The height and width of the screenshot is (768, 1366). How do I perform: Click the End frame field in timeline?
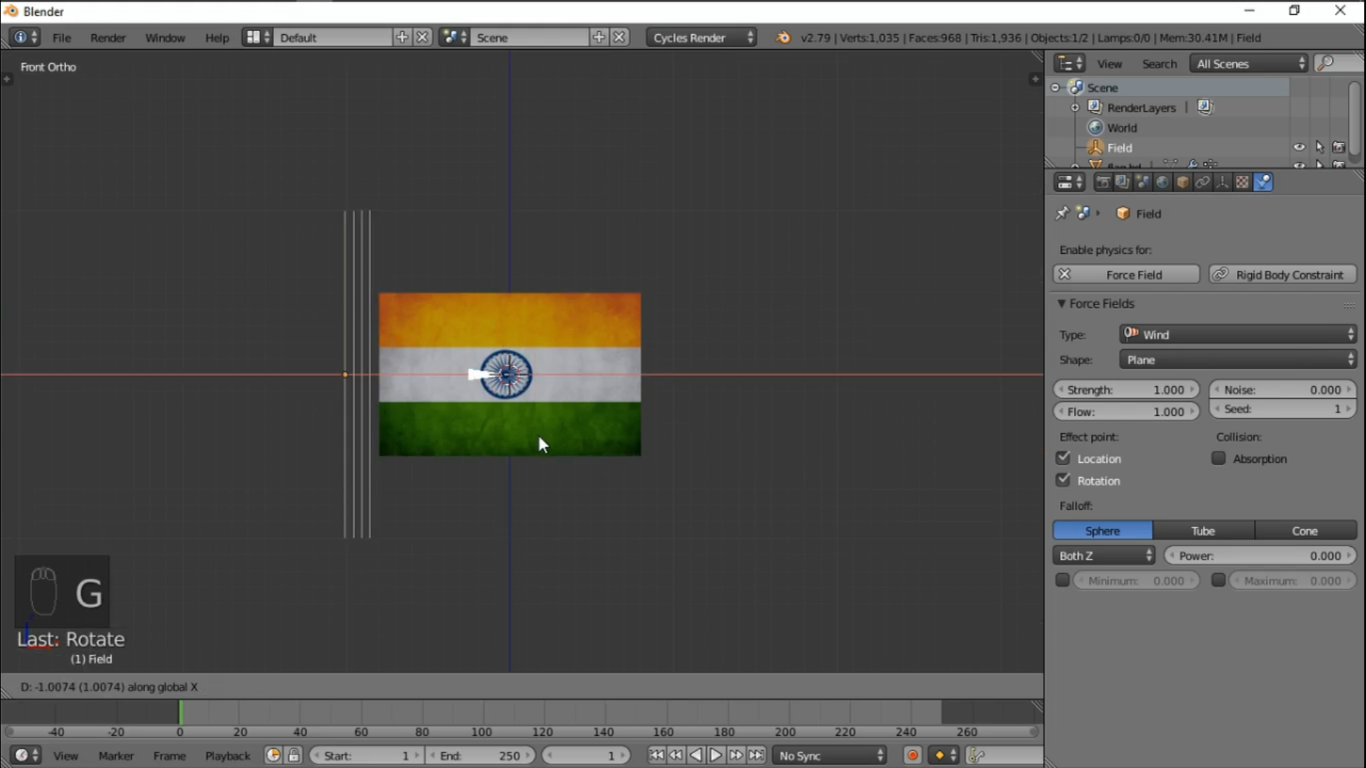[481, 755]
